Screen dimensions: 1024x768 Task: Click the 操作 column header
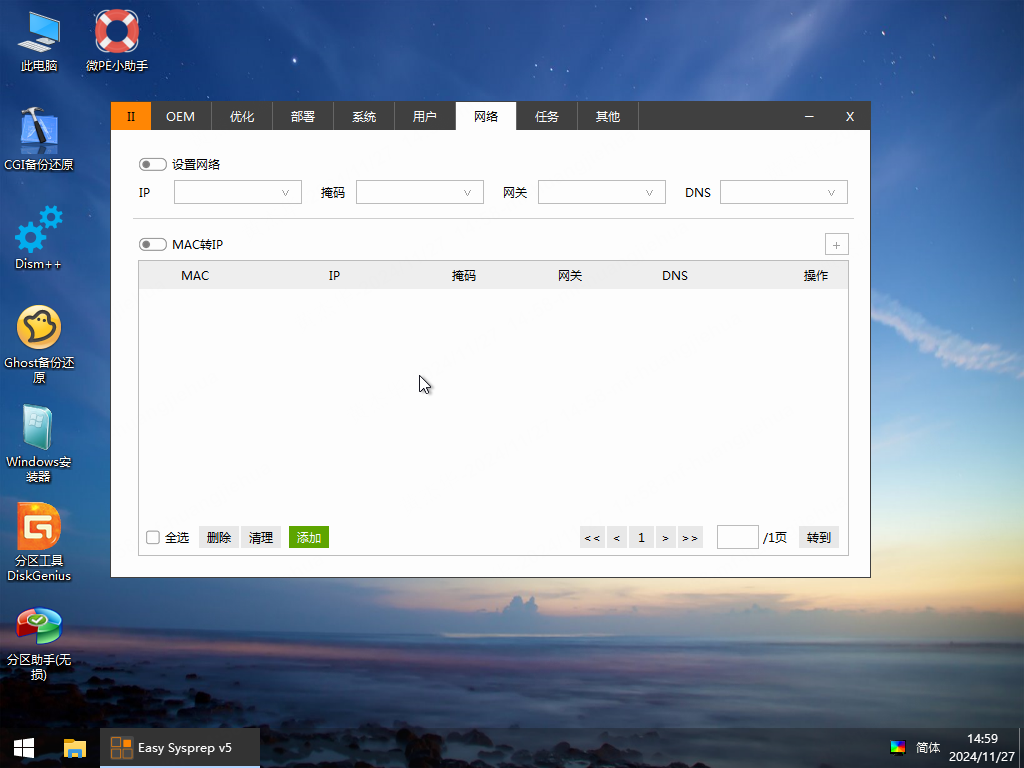816,276
